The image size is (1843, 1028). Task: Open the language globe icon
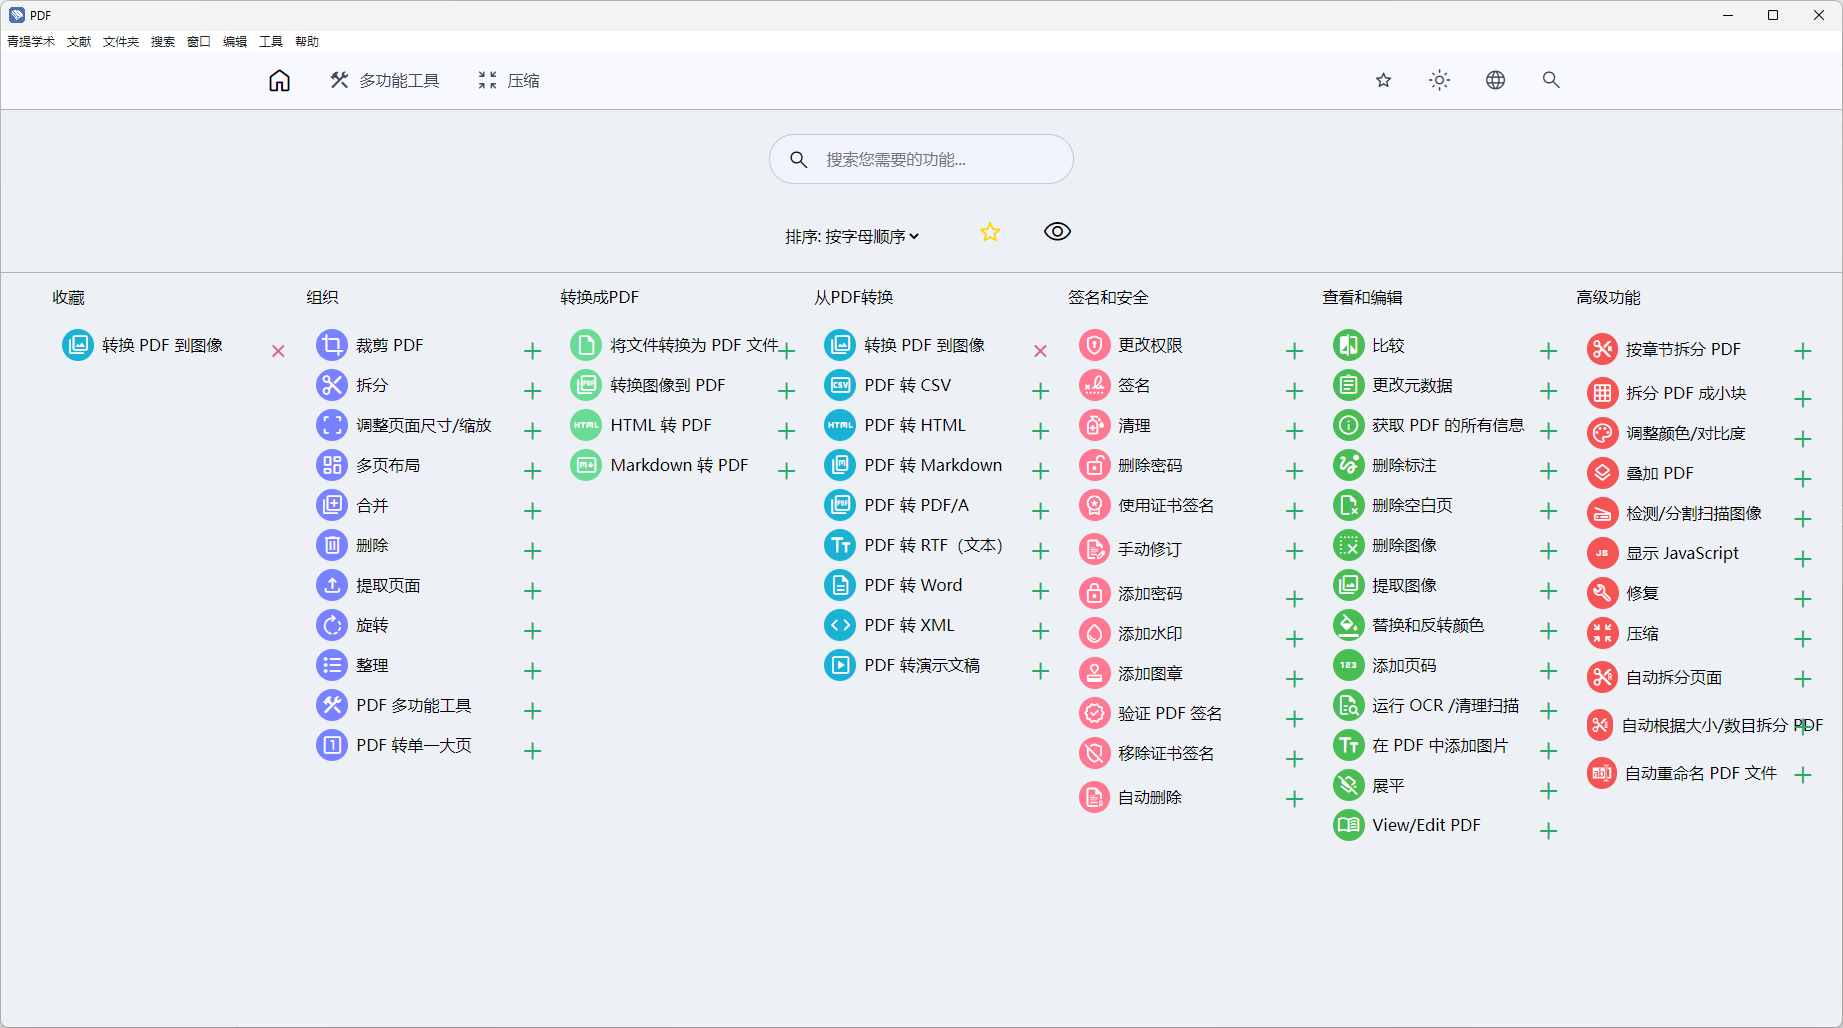1495,80
